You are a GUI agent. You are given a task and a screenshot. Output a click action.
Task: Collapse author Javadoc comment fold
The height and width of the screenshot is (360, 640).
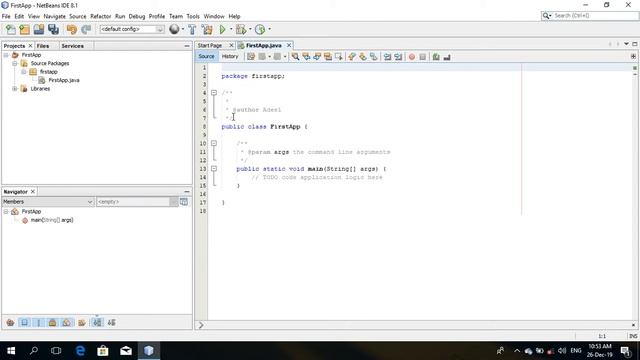[x=214, y=93]
